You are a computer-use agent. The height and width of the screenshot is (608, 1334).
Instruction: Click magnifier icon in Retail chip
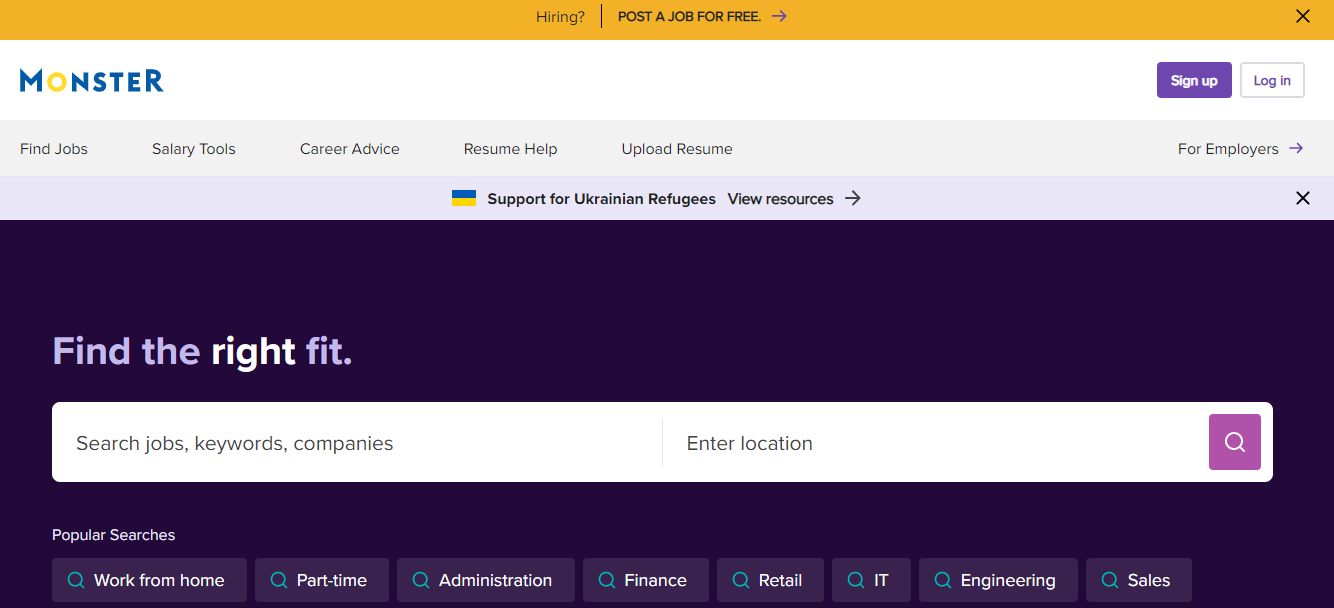[740, 580]
